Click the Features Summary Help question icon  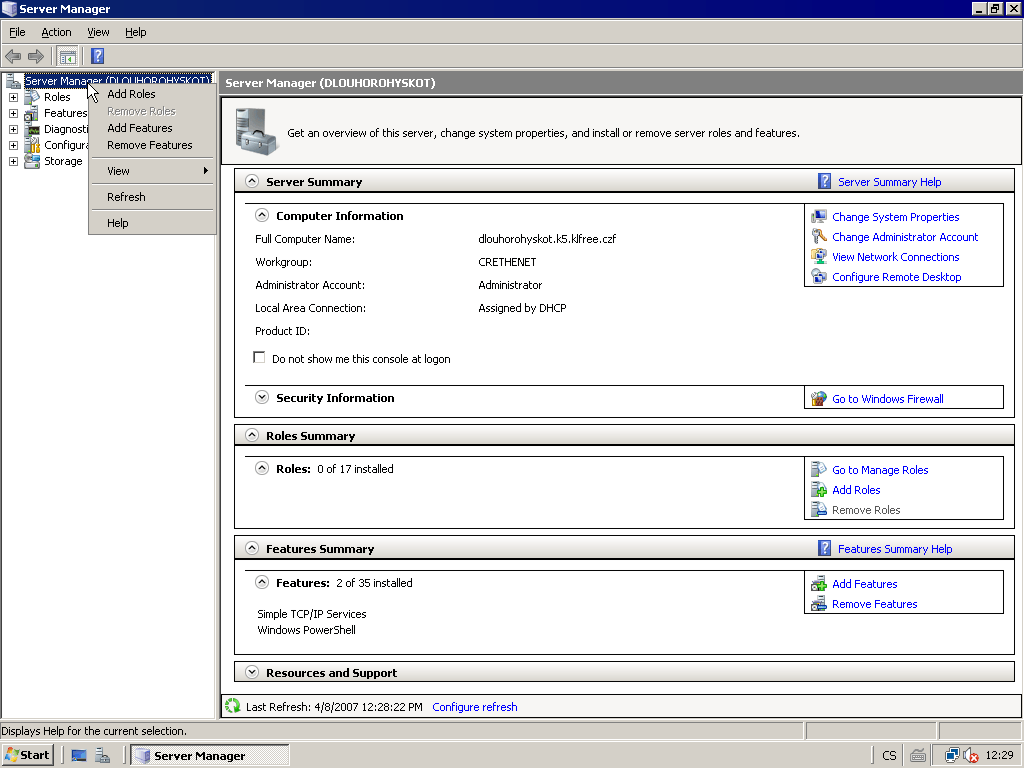click(x=824, y=549)
